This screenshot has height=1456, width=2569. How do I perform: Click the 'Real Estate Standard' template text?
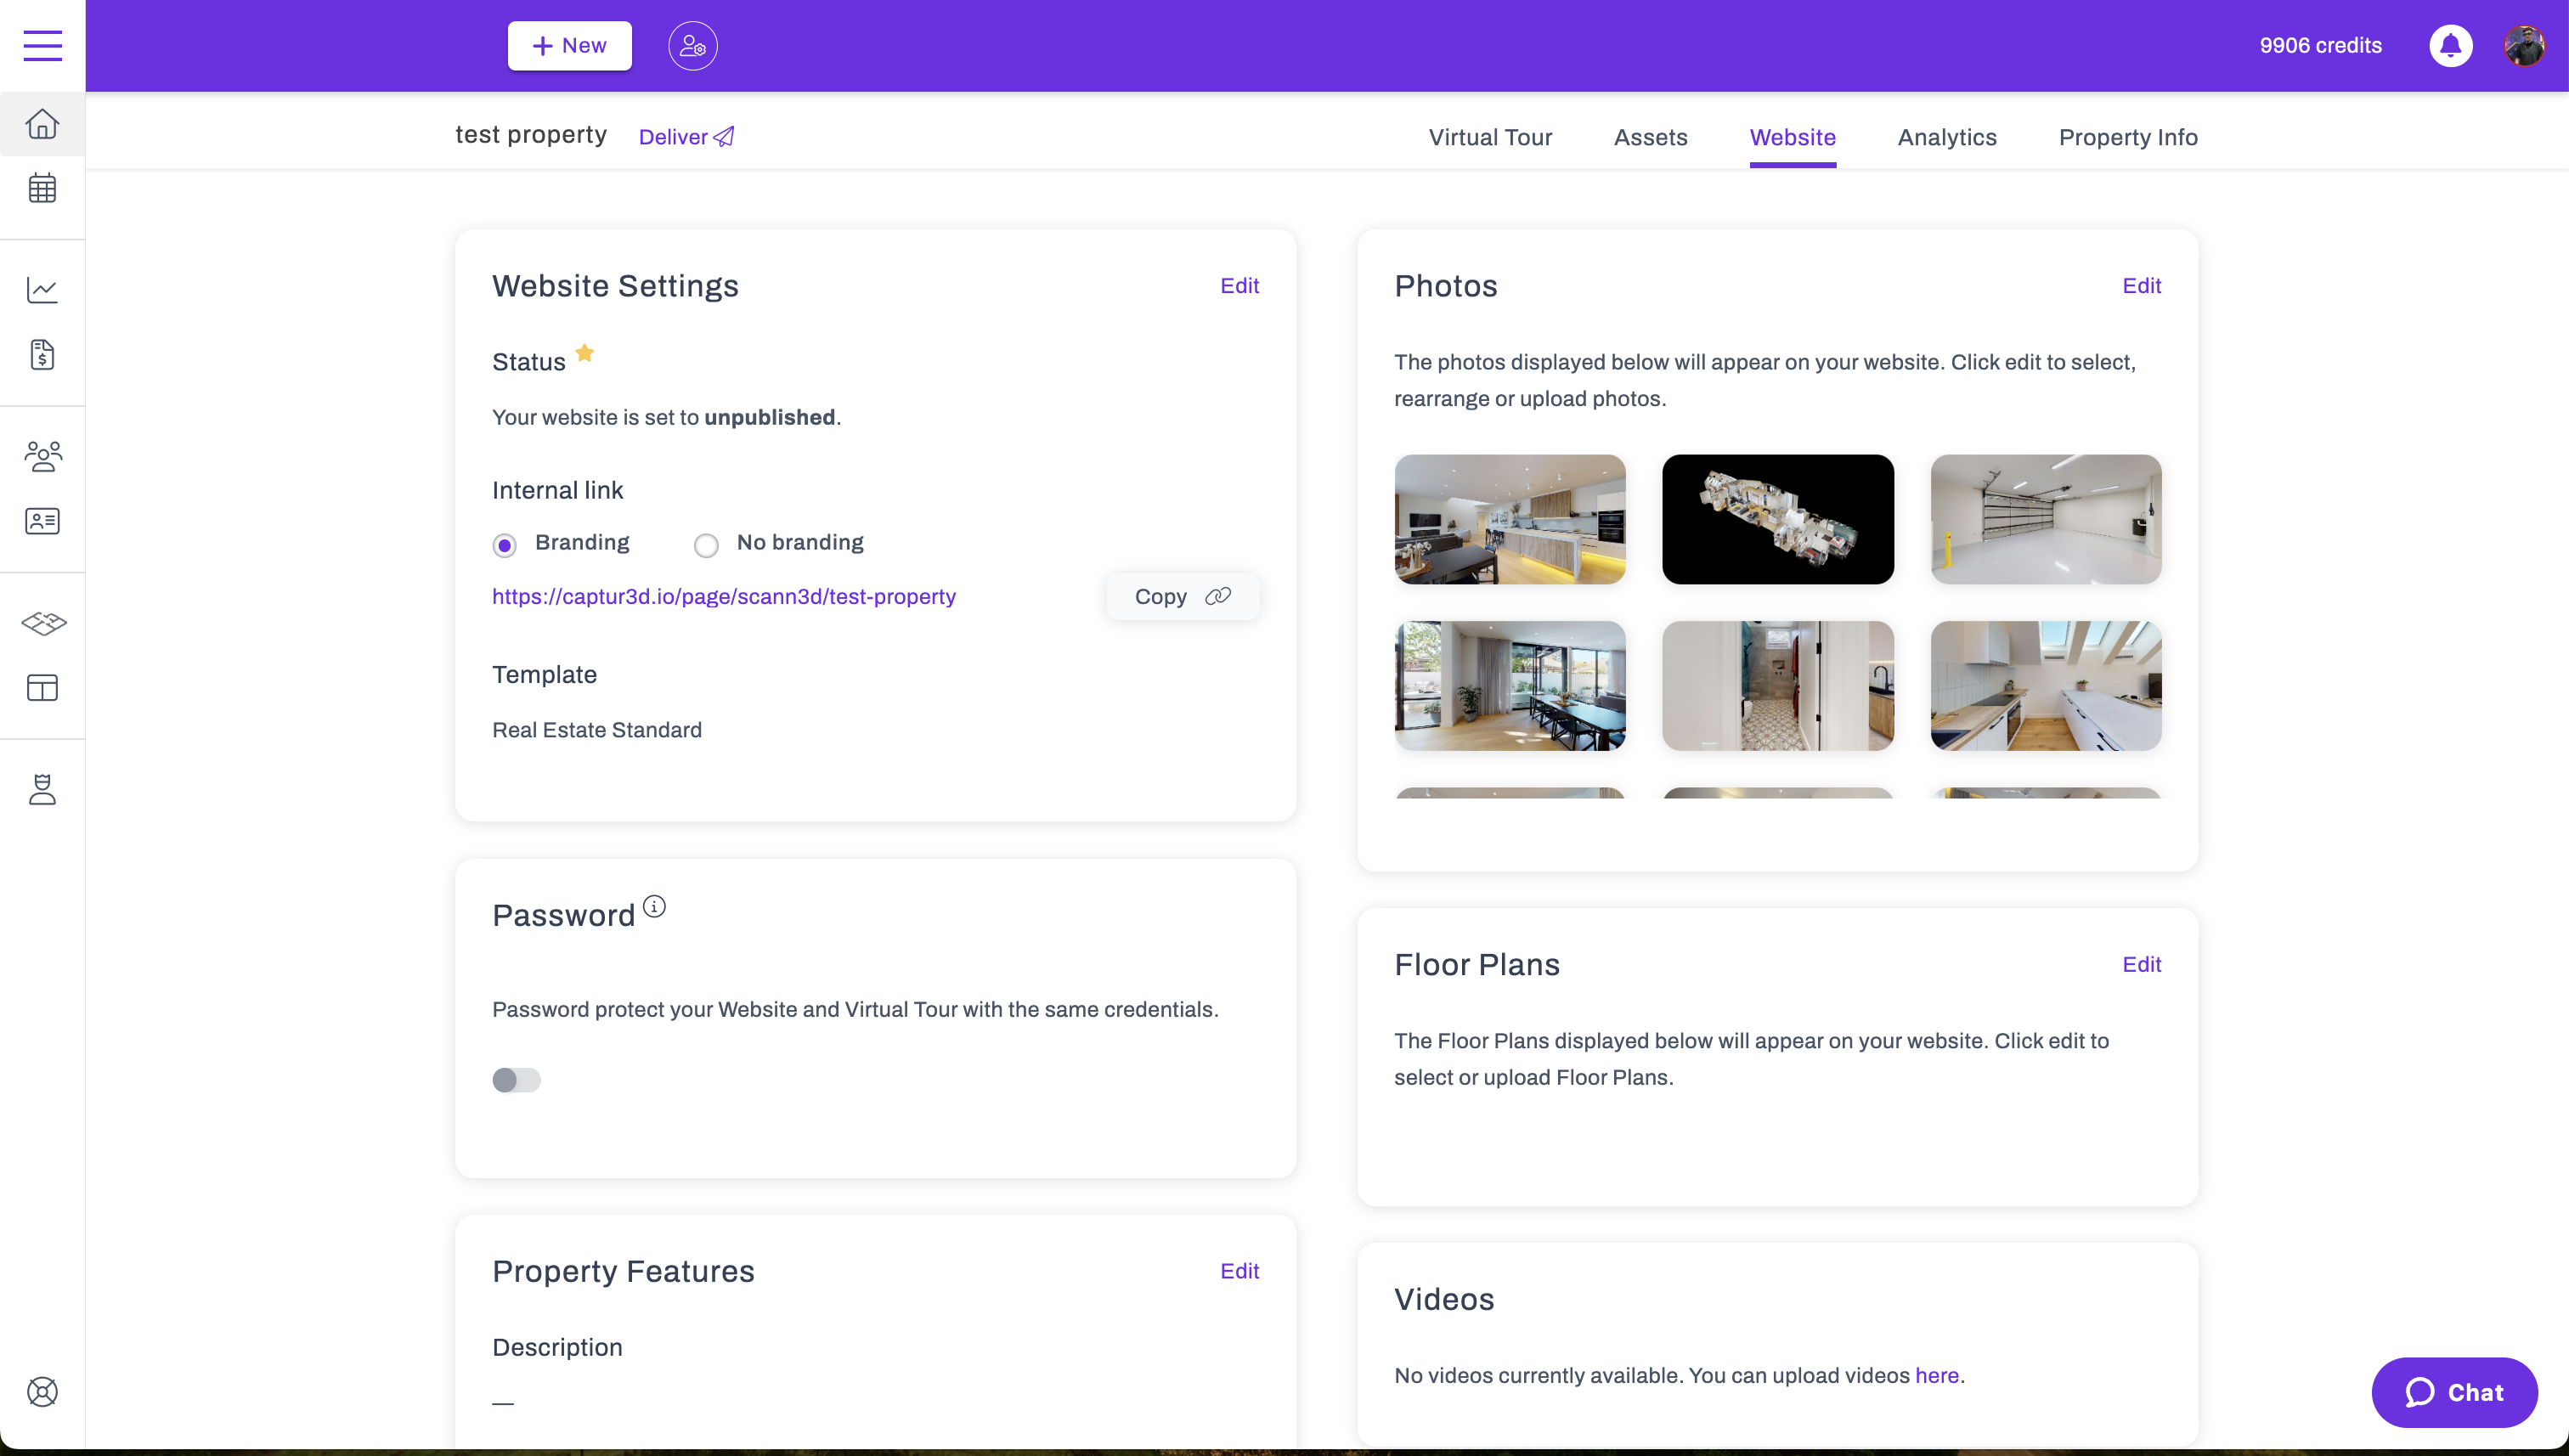597,730
